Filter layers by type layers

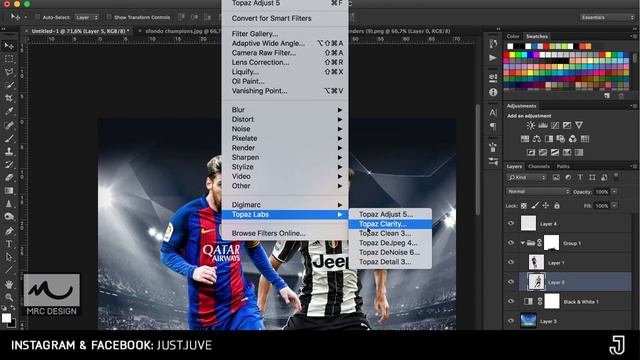[580, 177]
